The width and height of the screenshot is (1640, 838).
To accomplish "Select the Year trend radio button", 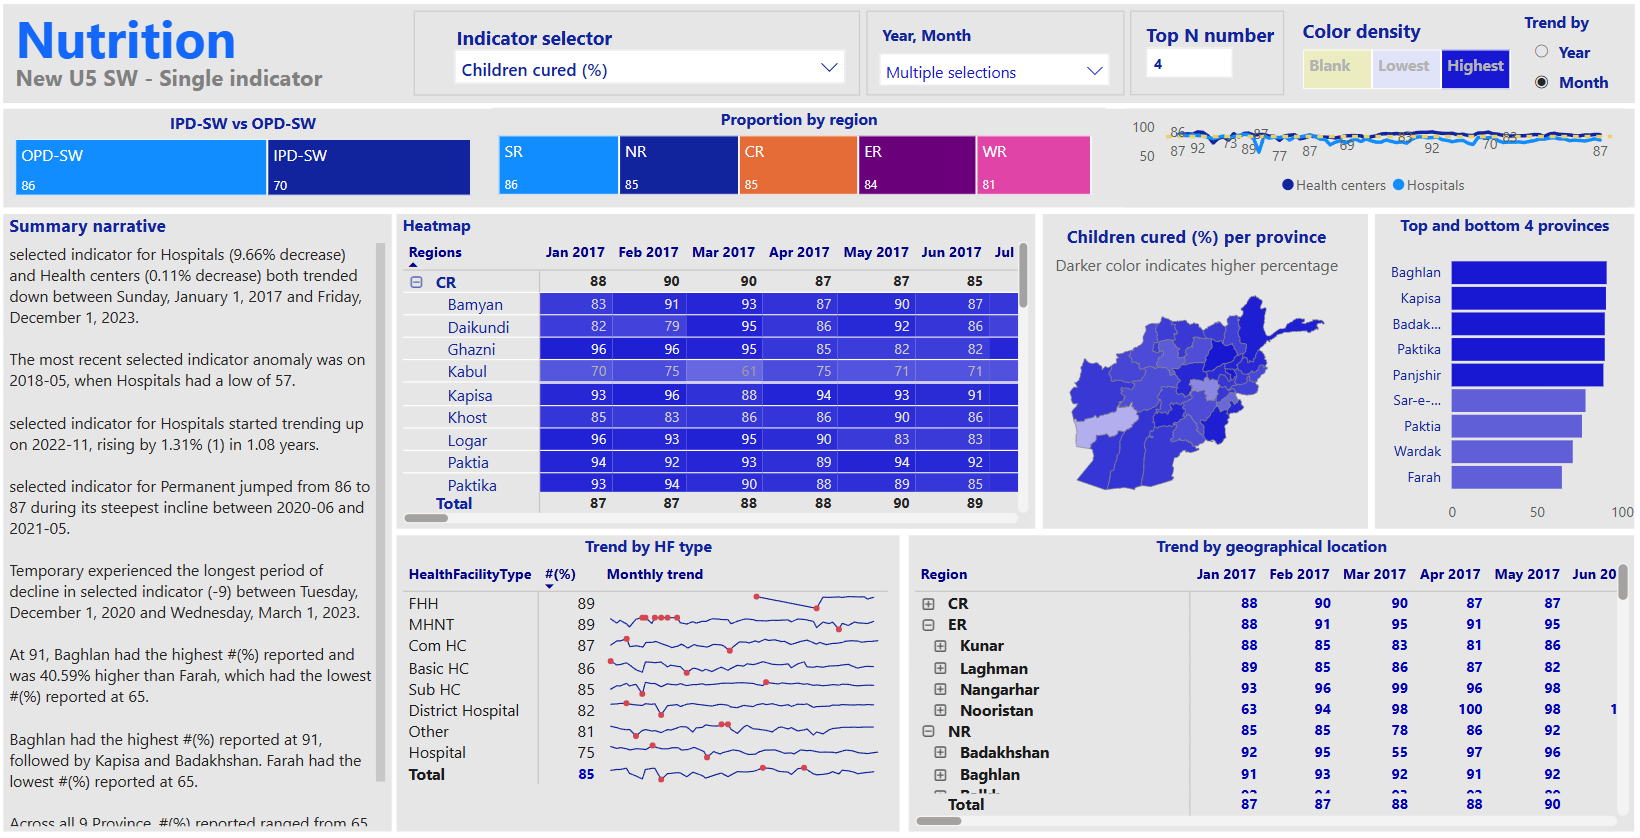I will pos(1541,52).
